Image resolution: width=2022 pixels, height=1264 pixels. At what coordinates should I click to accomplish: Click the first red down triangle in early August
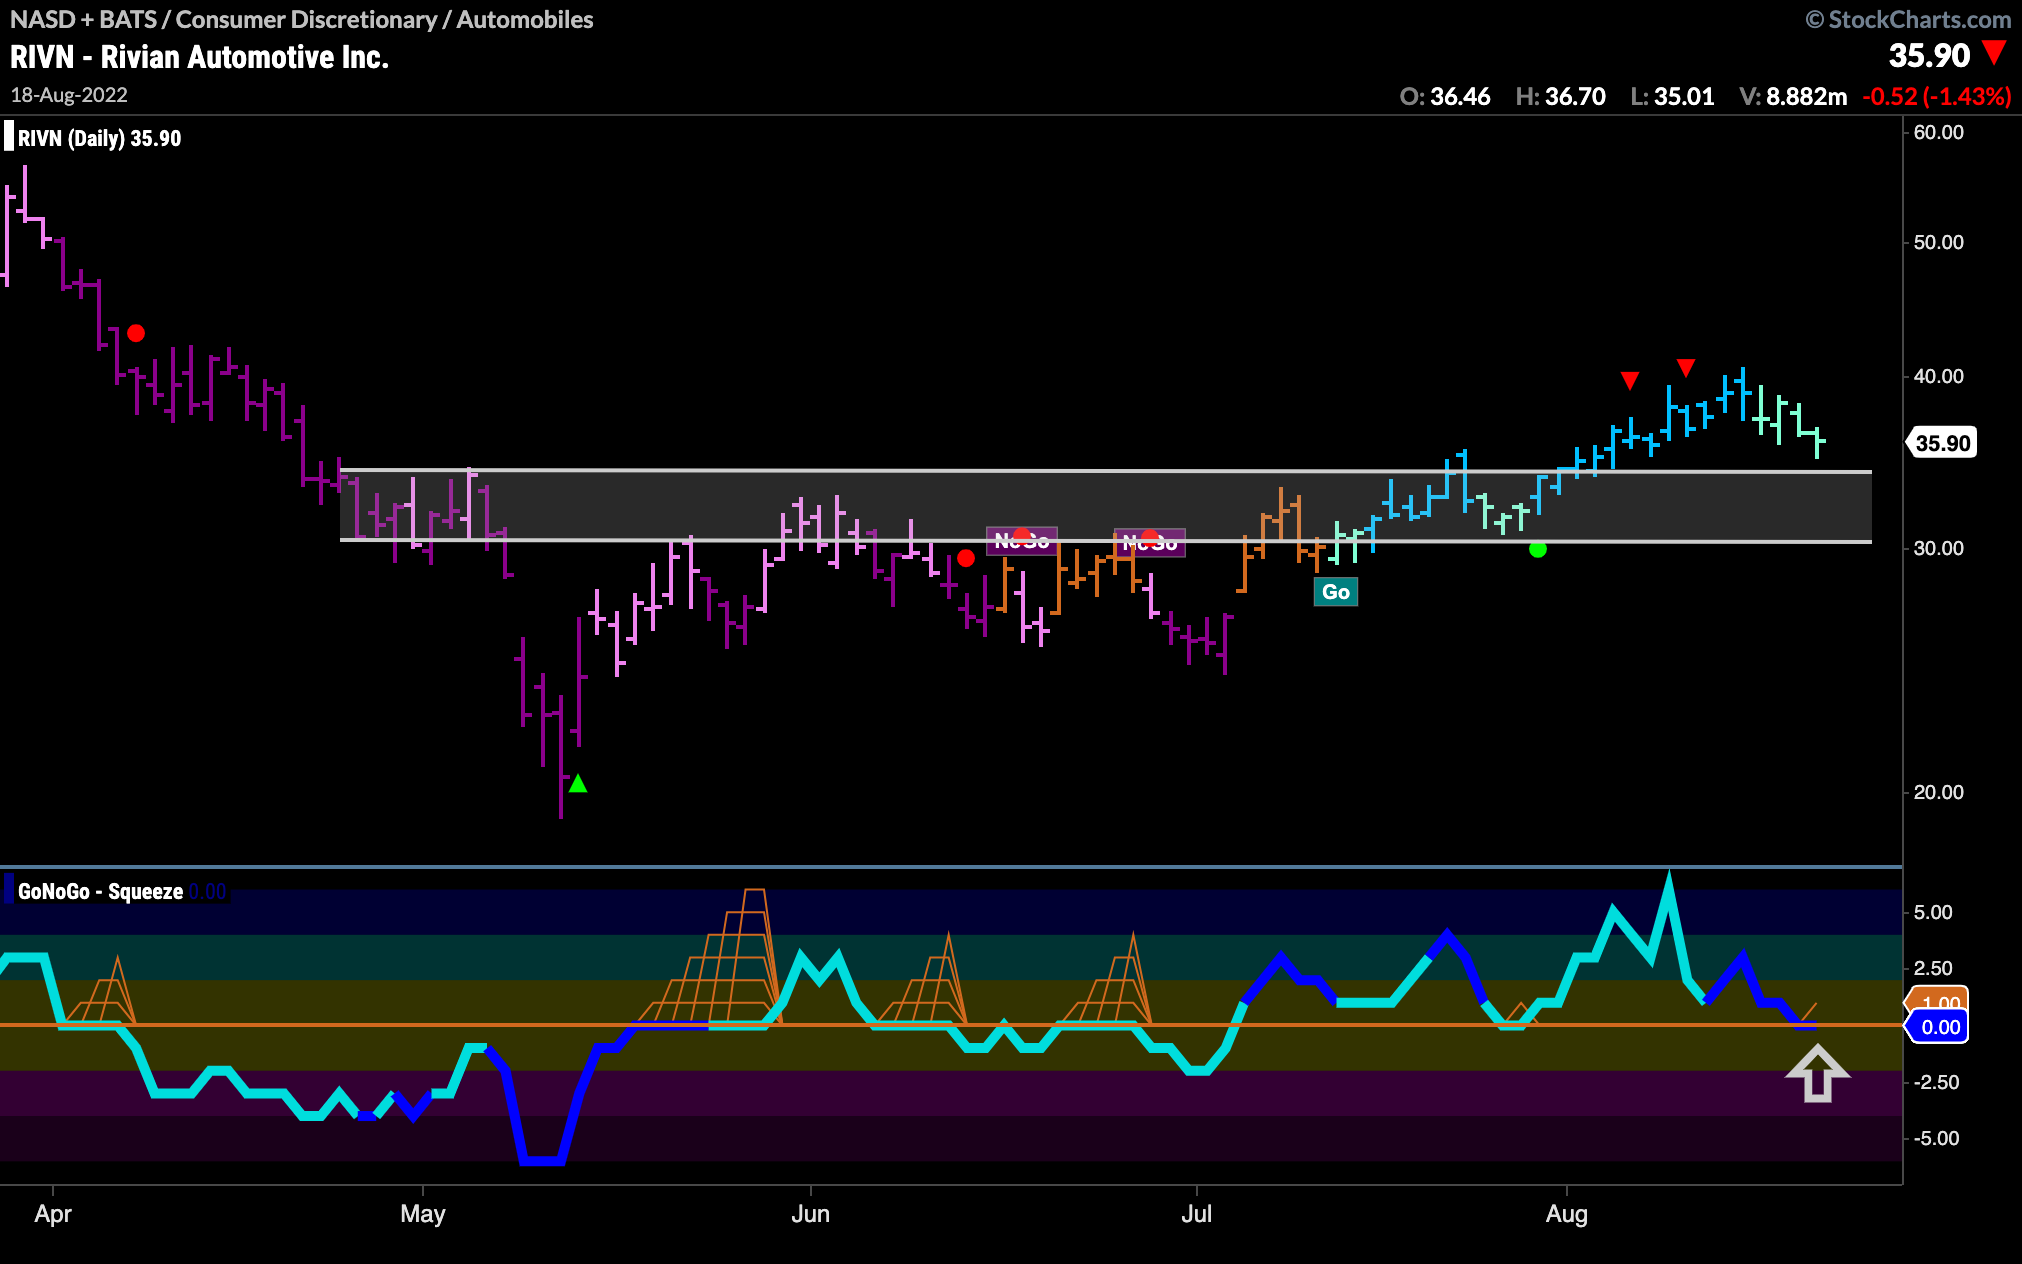point(1630,381)
